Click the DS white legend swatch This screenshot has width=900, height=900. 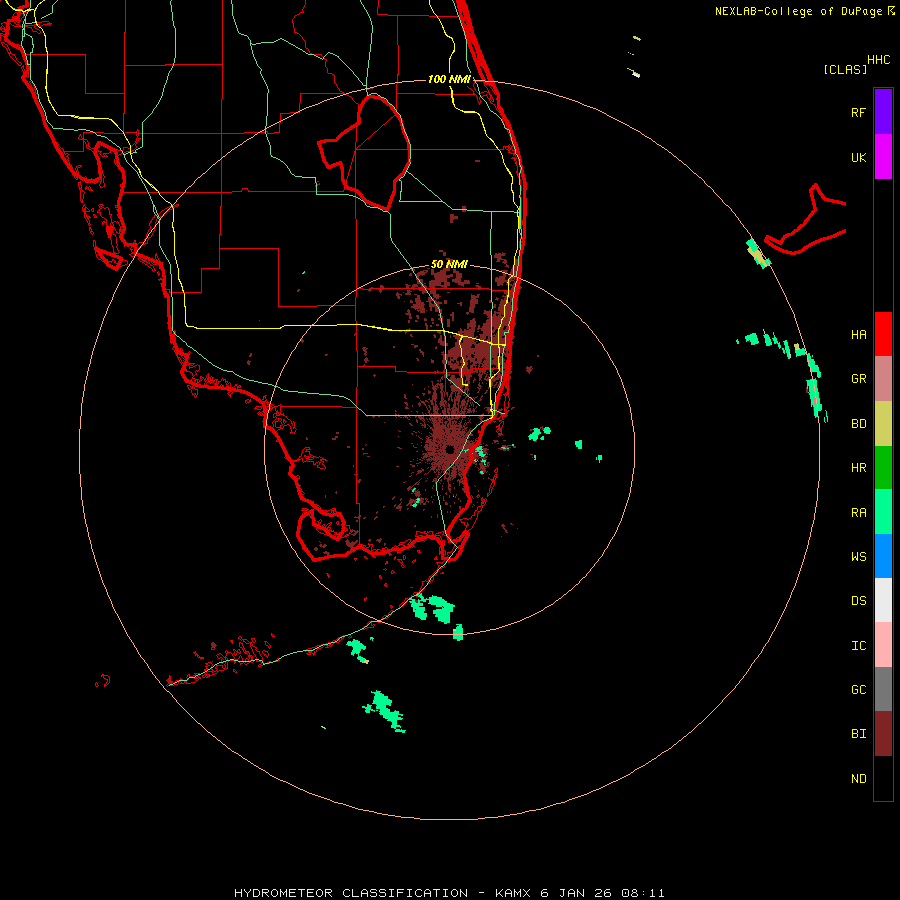coord(883,600)
